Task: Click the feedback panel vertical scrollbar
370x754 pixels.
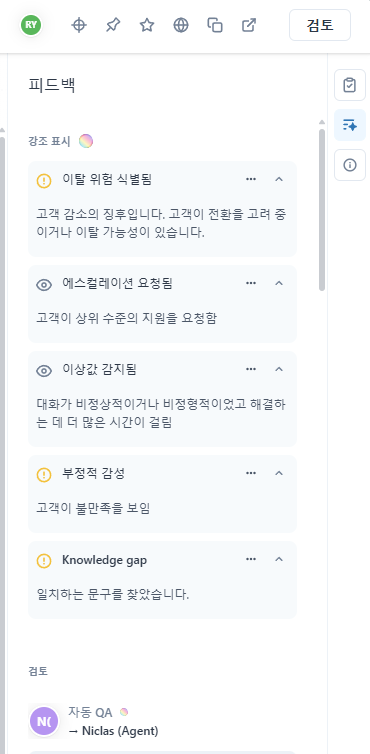Action: click(322, 210)
